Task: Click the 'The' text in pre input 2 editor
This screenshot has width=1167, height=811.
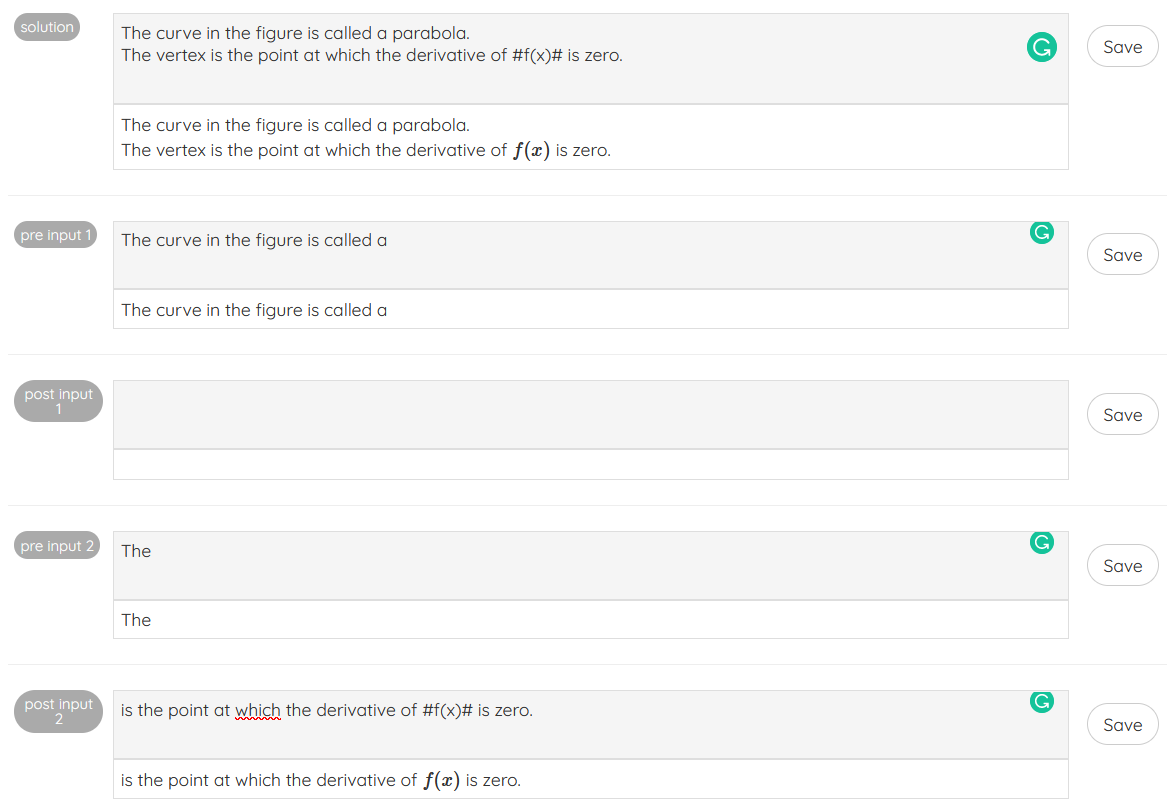Action: pyautogui.click(x=136, y=550)
